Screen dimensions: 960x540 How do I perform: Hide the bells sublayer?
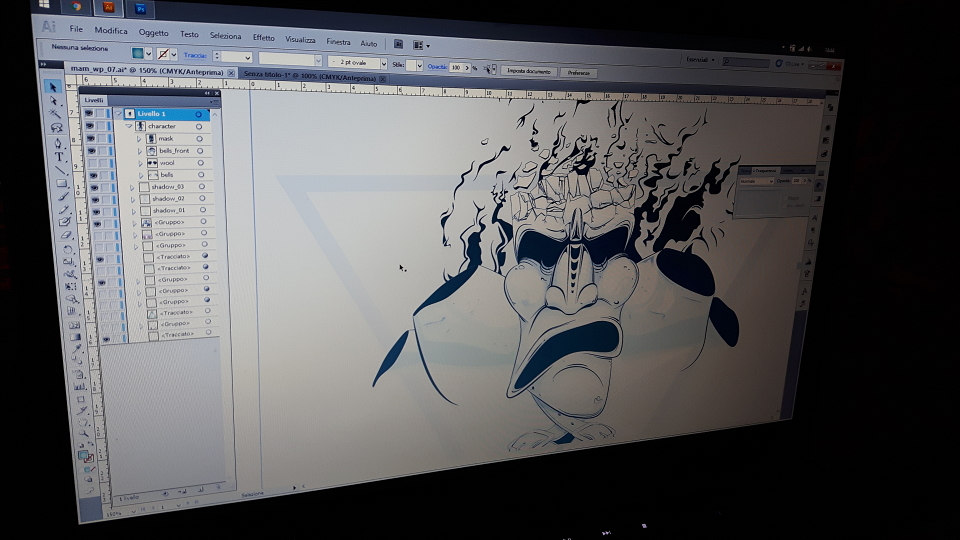point(94,175)
